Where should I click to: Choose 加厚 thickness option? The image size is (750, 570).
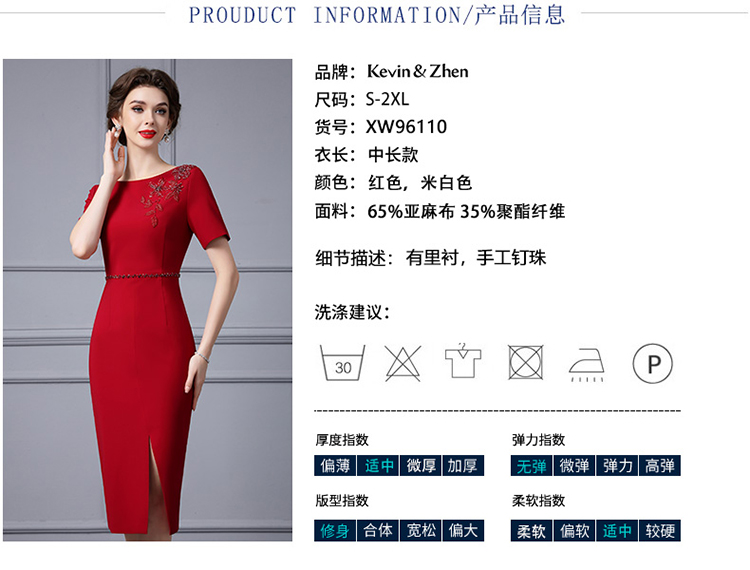(463, 465)
